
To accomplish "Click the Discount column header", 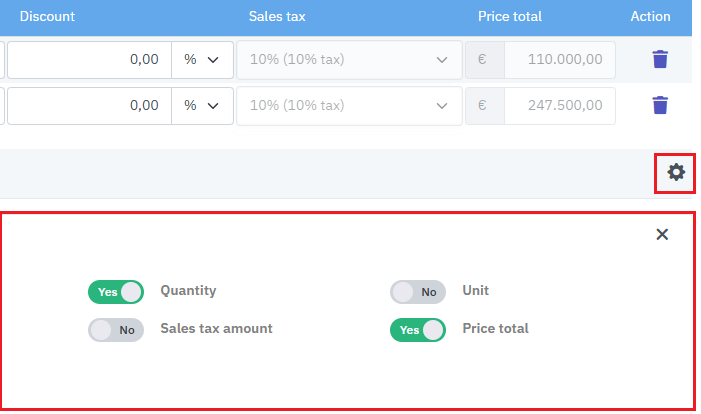I will (47, 17).
